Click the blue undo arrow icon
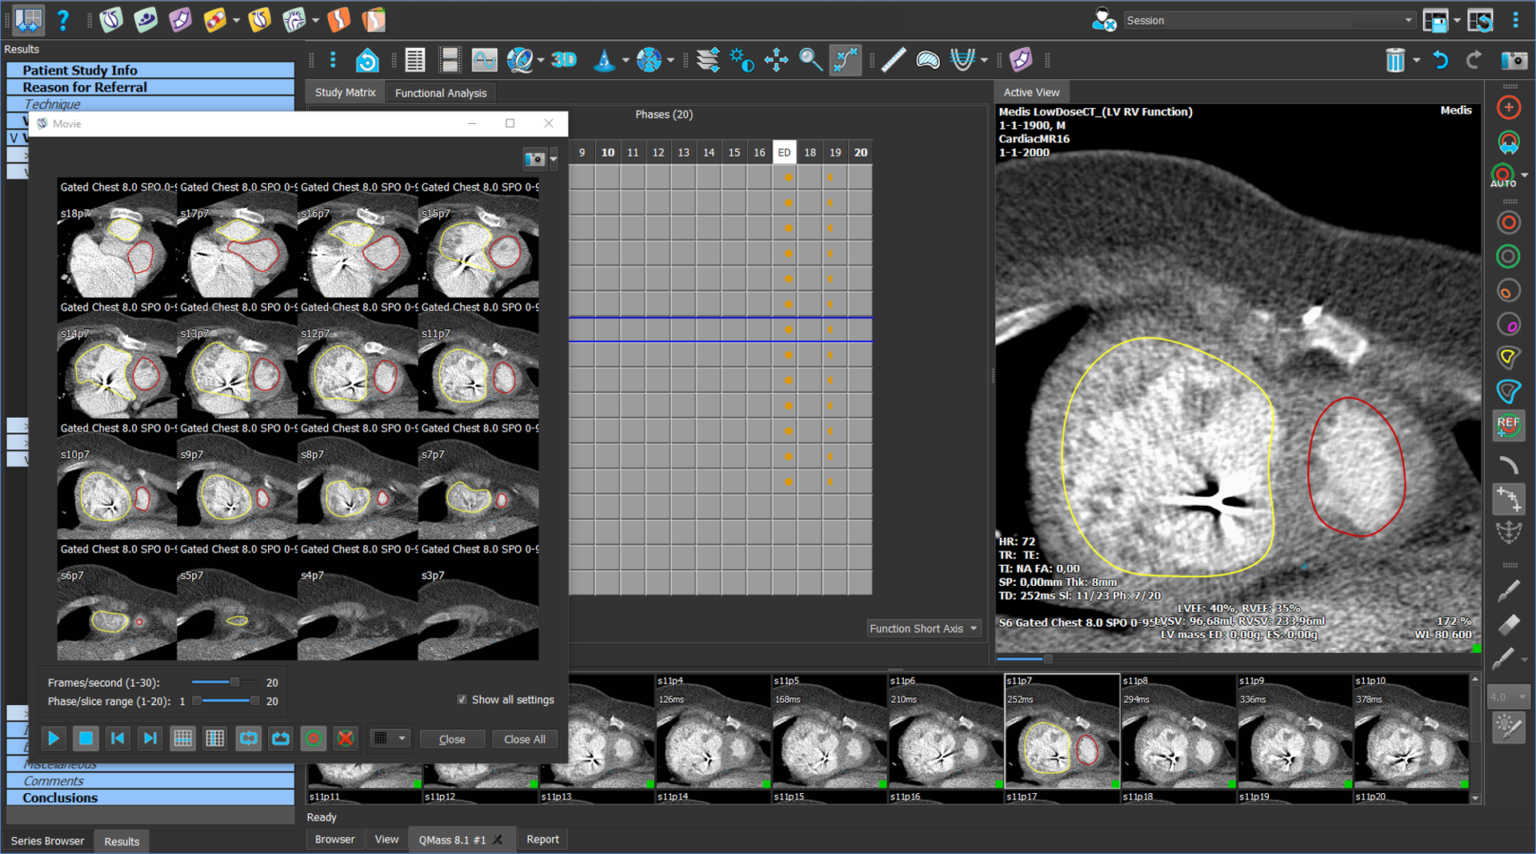 tap(1440, 60)
